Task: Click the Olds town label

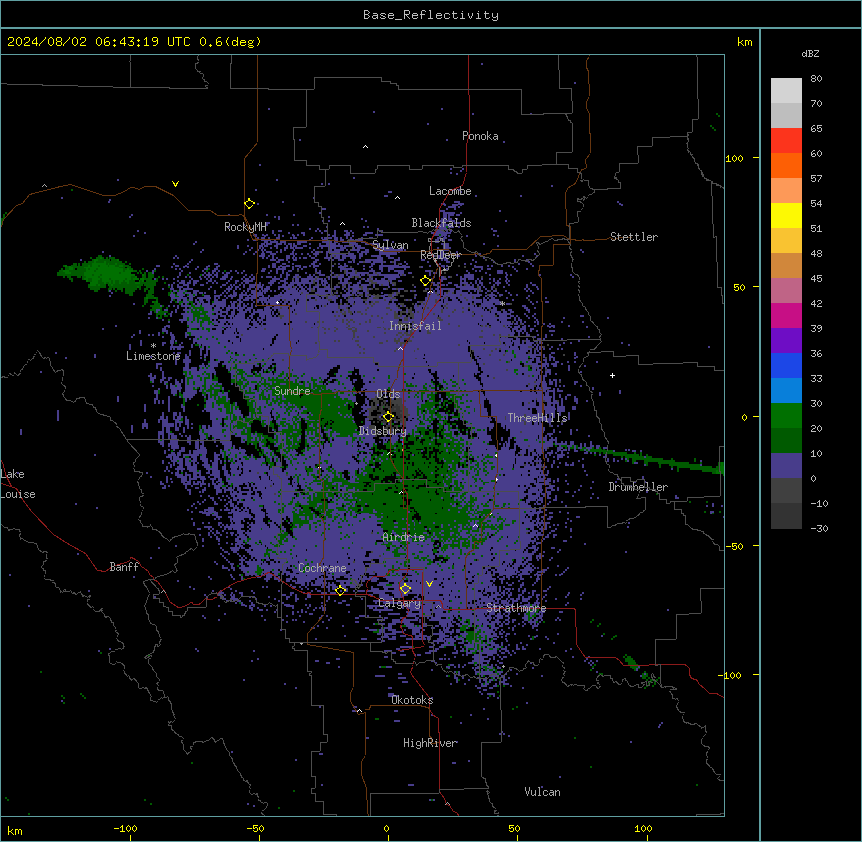Action: (388, 394)
